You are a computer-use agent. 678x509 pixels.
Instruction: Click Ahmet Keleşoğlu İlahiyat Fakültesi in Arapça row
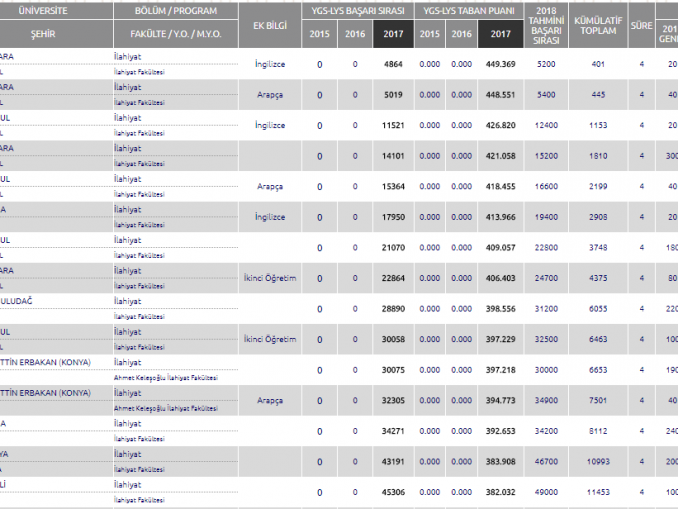click(x=165, y=409)
